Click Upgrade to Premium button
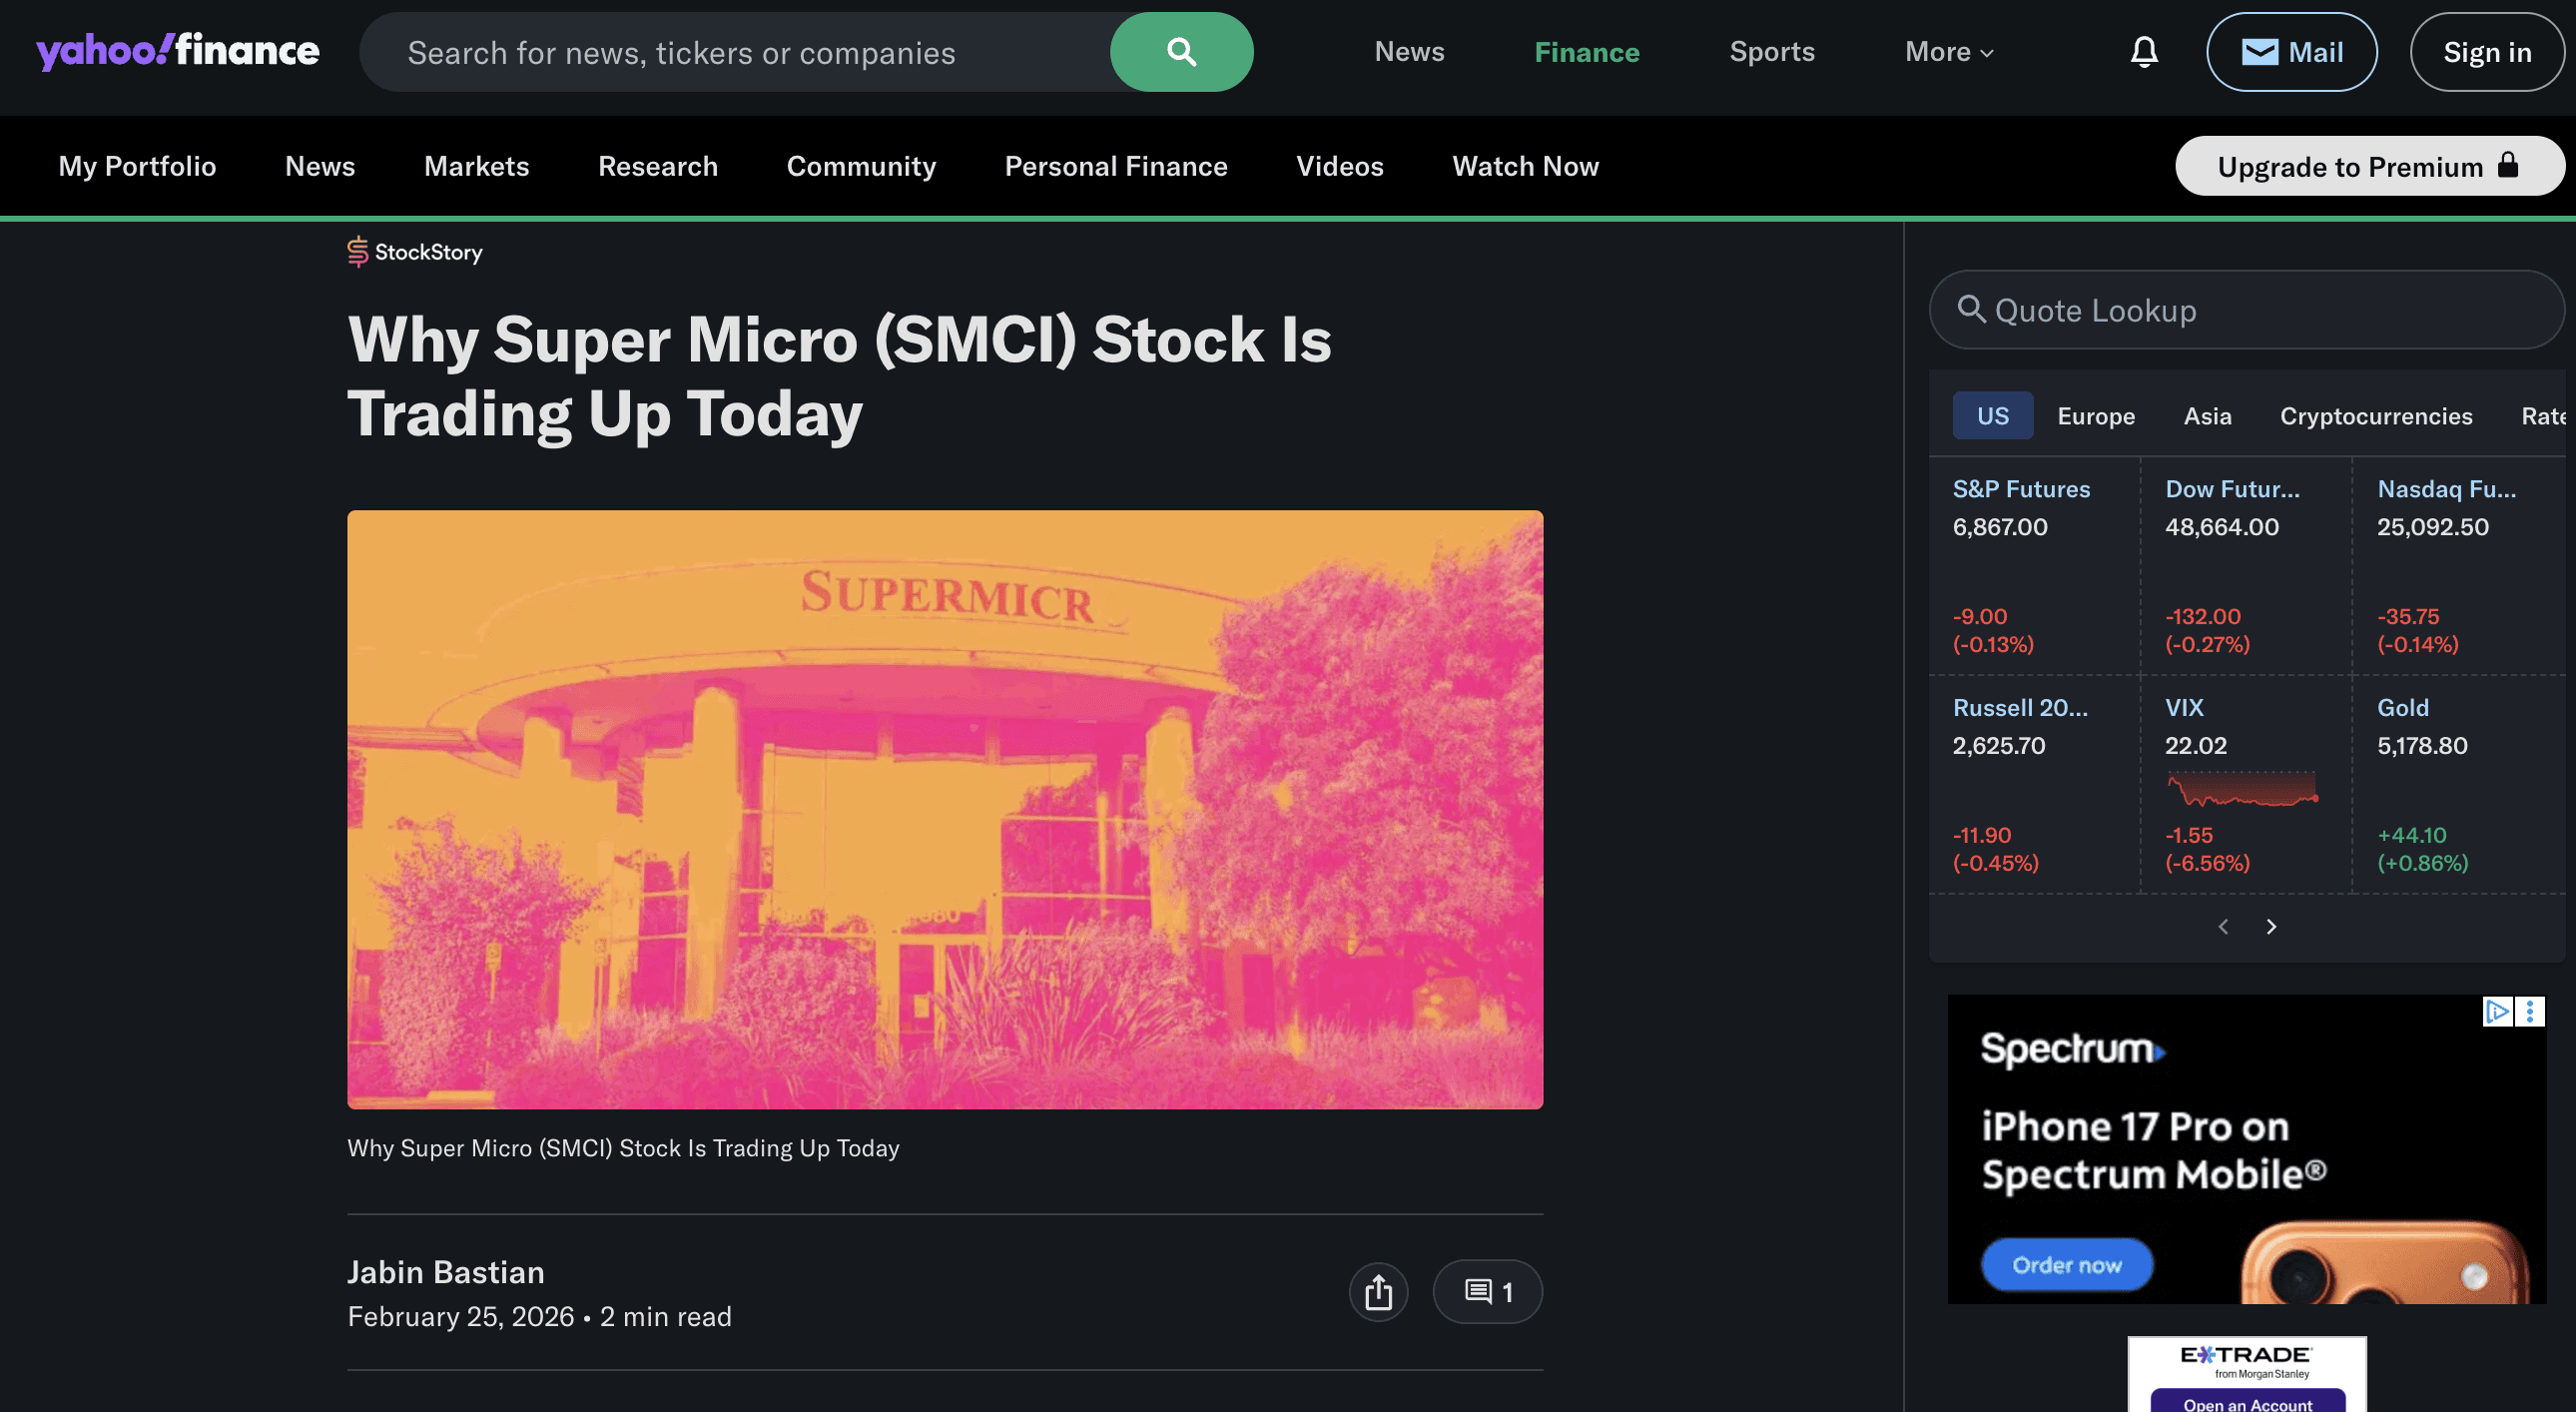The height and width of the screenshot is (1412, 2576). (x=2368, y=166)
